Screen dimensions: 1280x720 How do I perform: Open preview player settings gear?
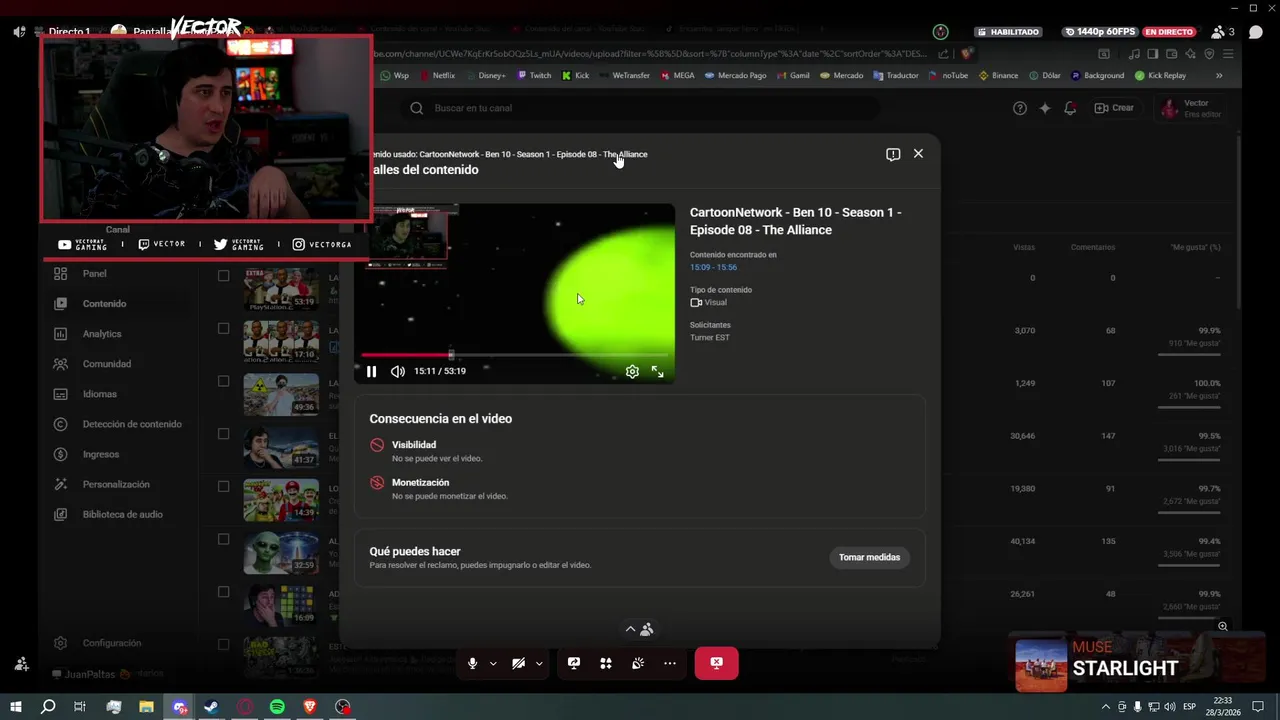point(632,371)
